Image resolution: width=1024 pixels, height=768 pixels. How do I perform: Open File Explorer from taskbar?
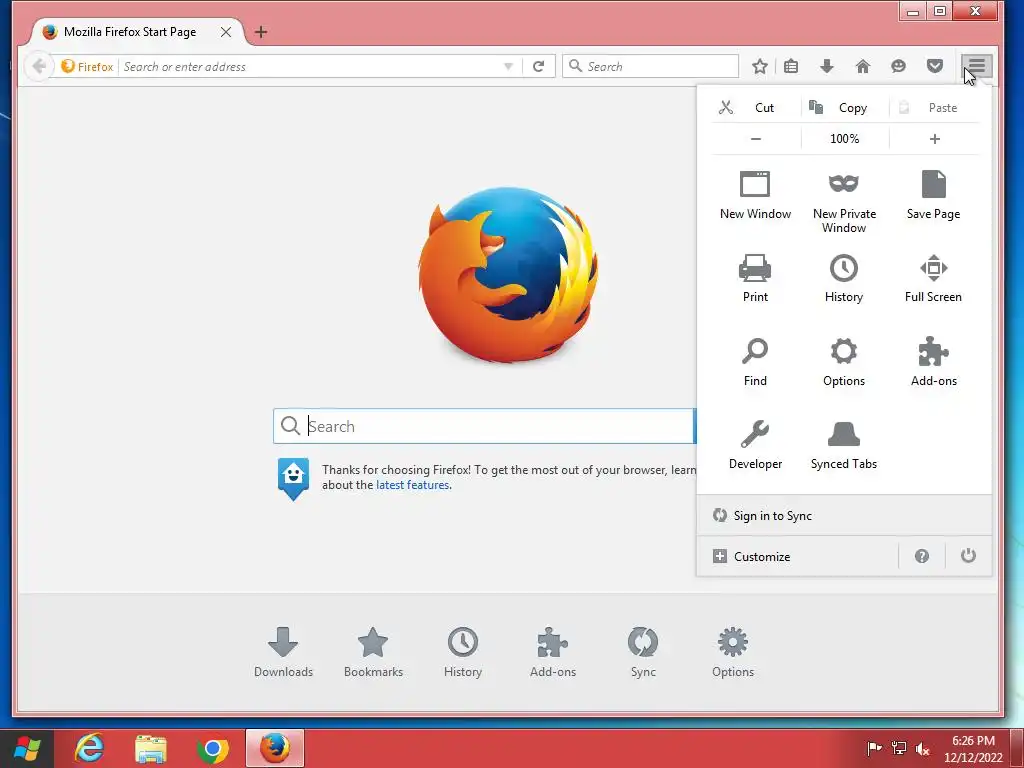click(x=151, y=748)
